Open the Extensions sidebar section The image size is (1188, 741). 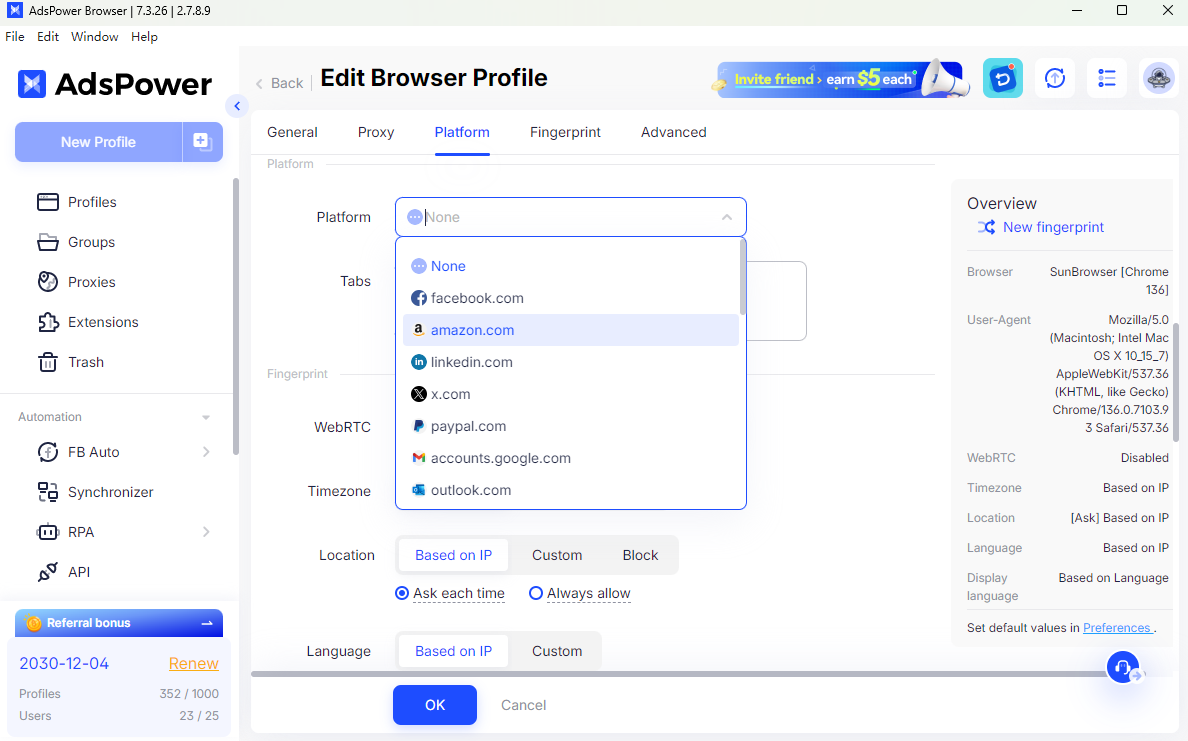(x=103, y=322)
